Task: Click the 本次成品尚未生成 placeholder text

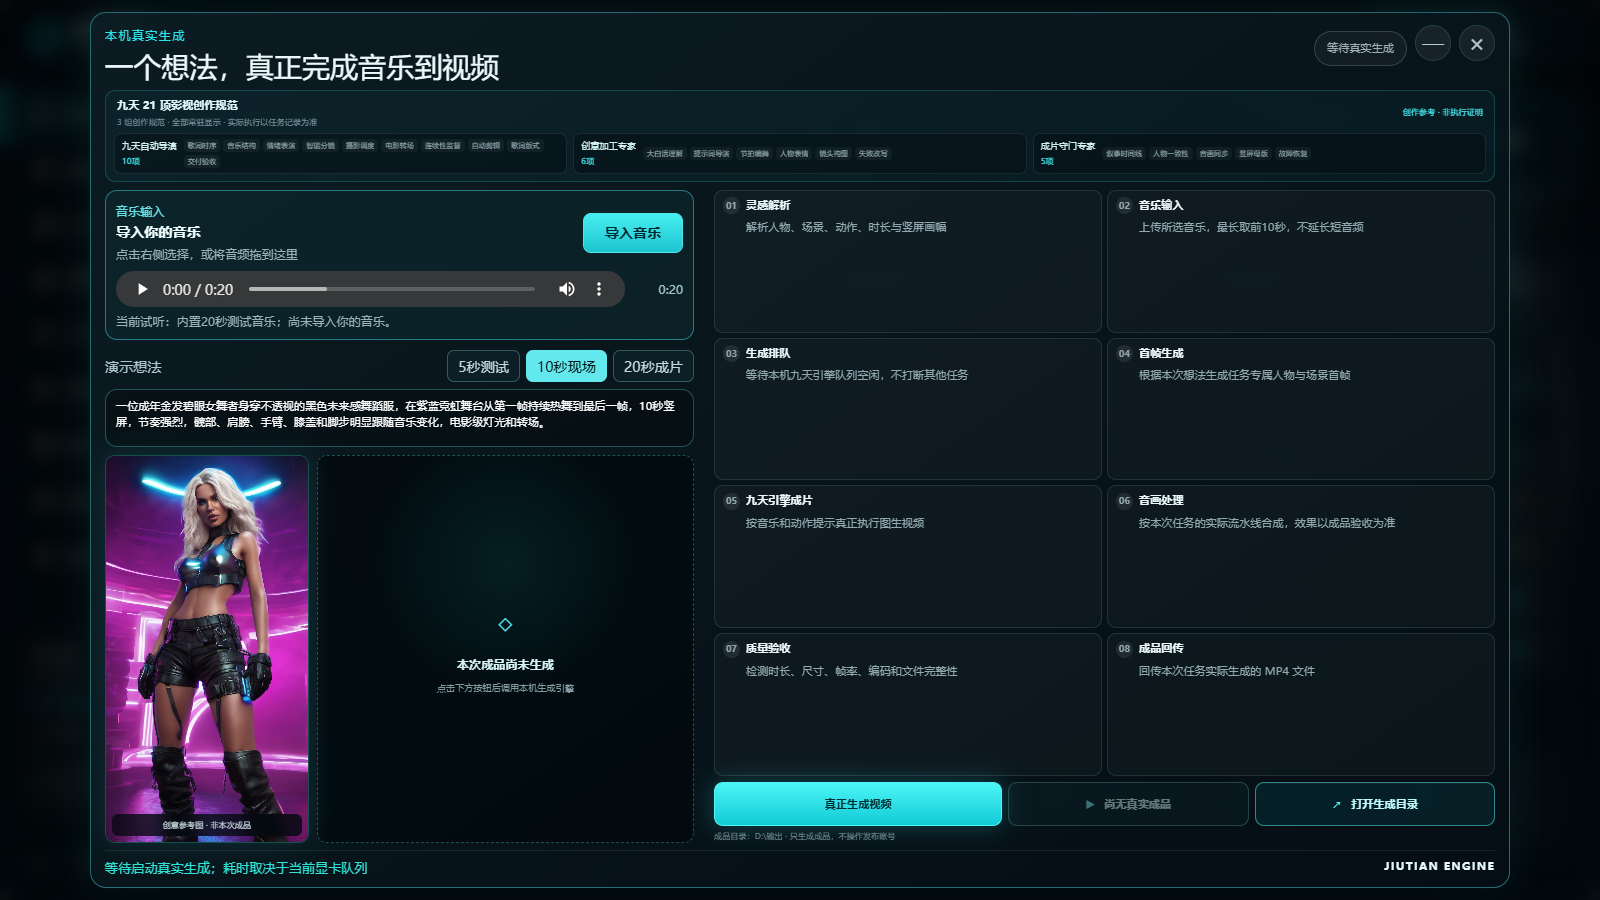Action: point(505,665)
